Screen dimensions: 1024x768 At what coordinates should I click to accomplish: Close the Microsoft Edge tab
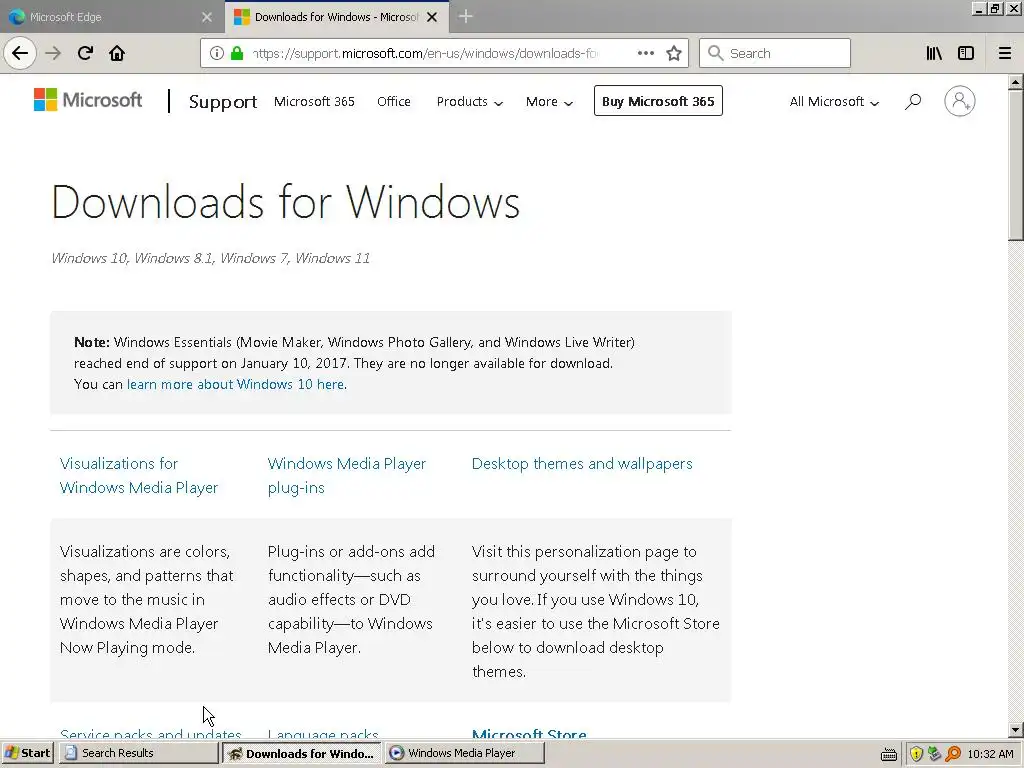point(207,17)
